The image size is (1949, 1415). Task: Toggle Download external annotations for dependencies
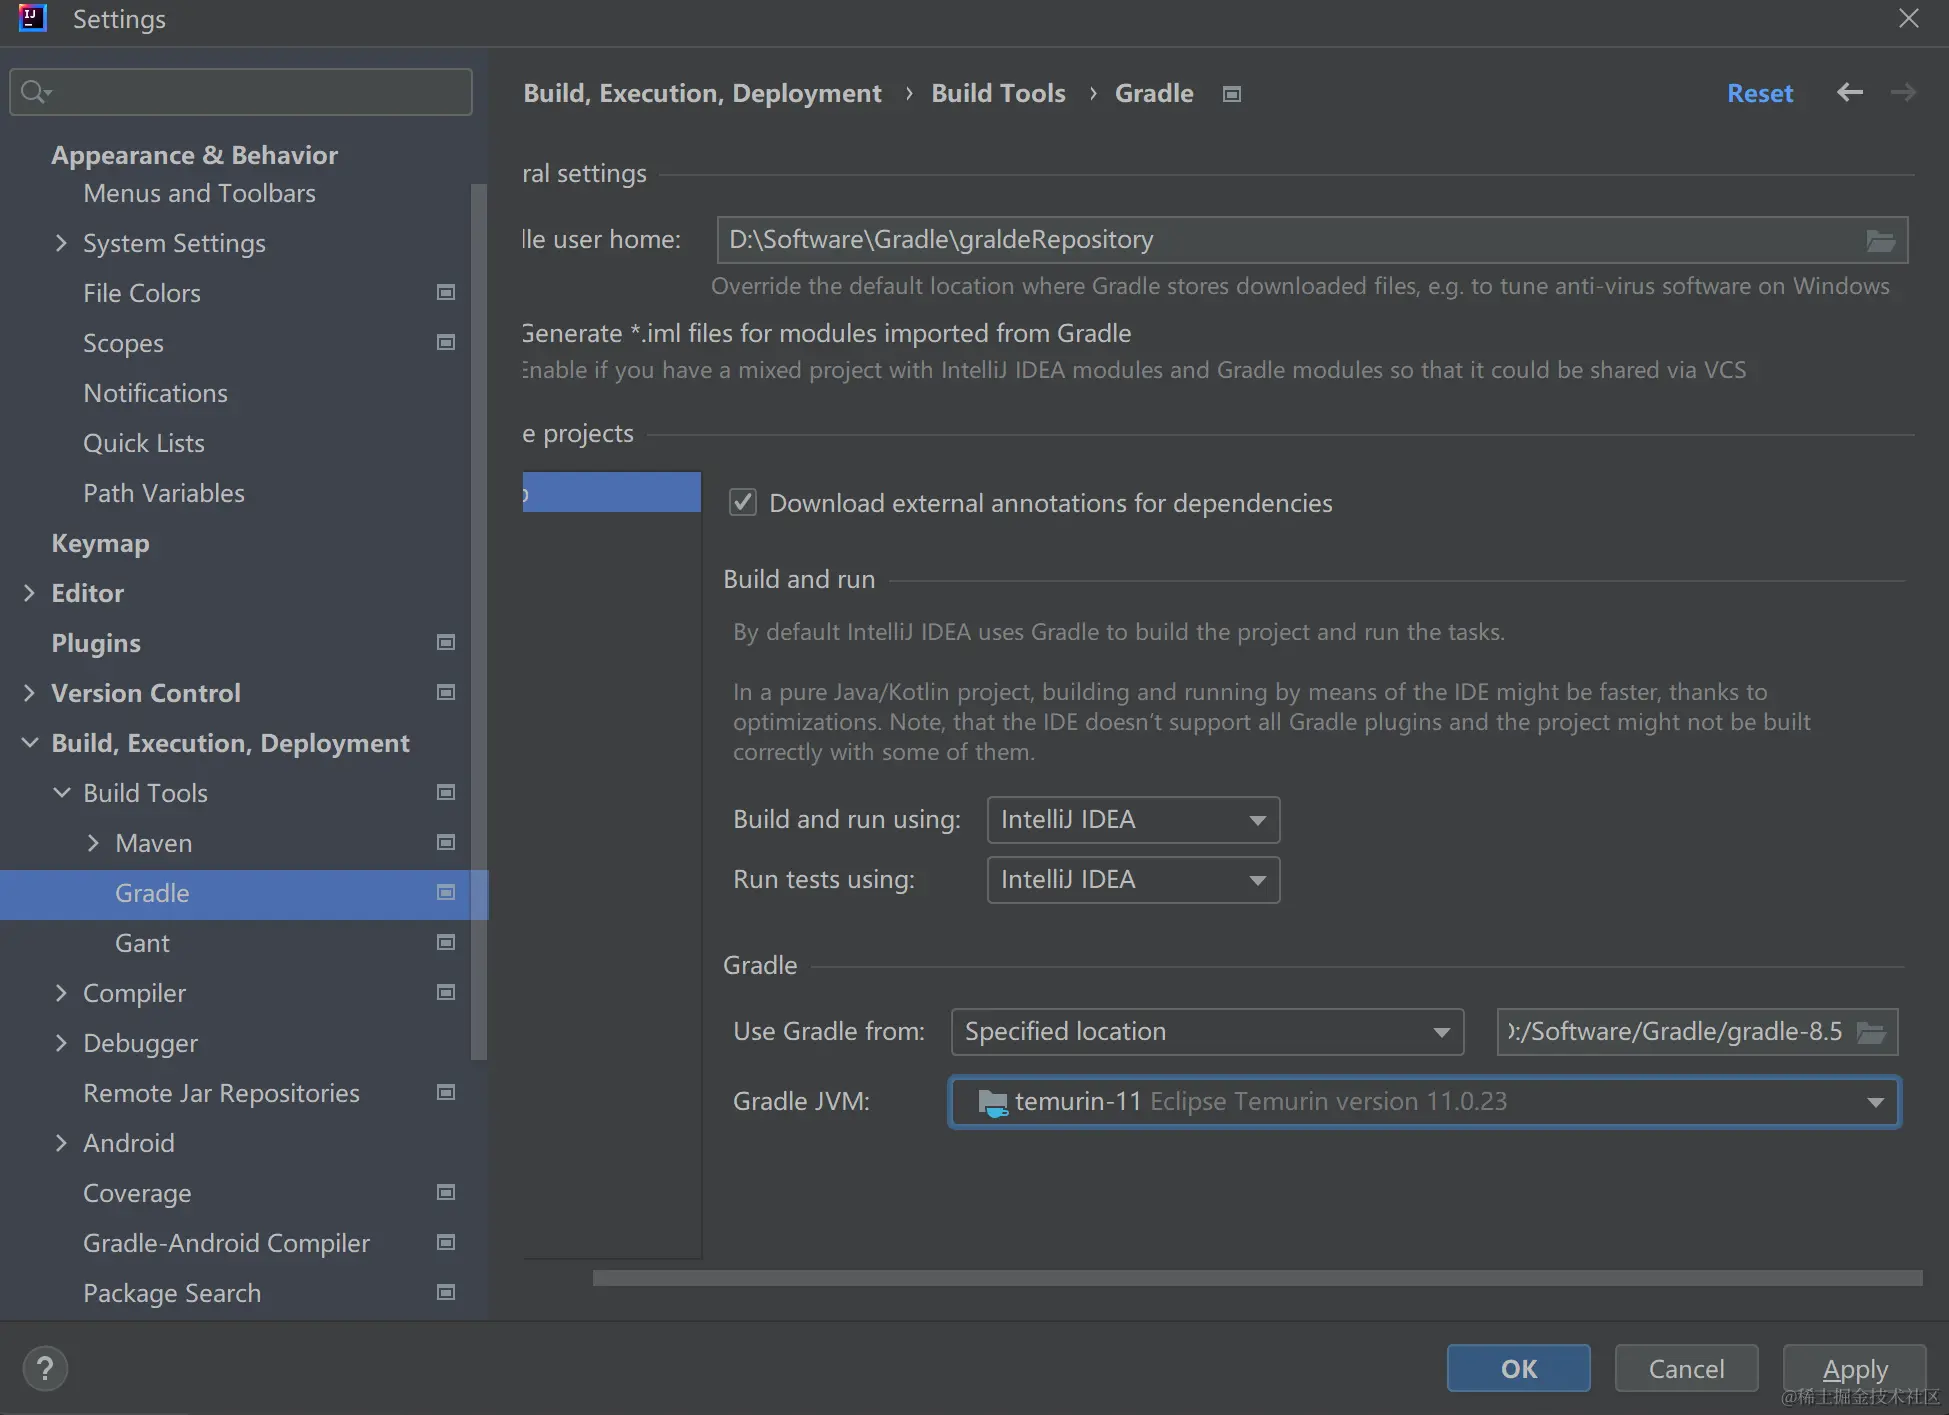coord(743,502)
